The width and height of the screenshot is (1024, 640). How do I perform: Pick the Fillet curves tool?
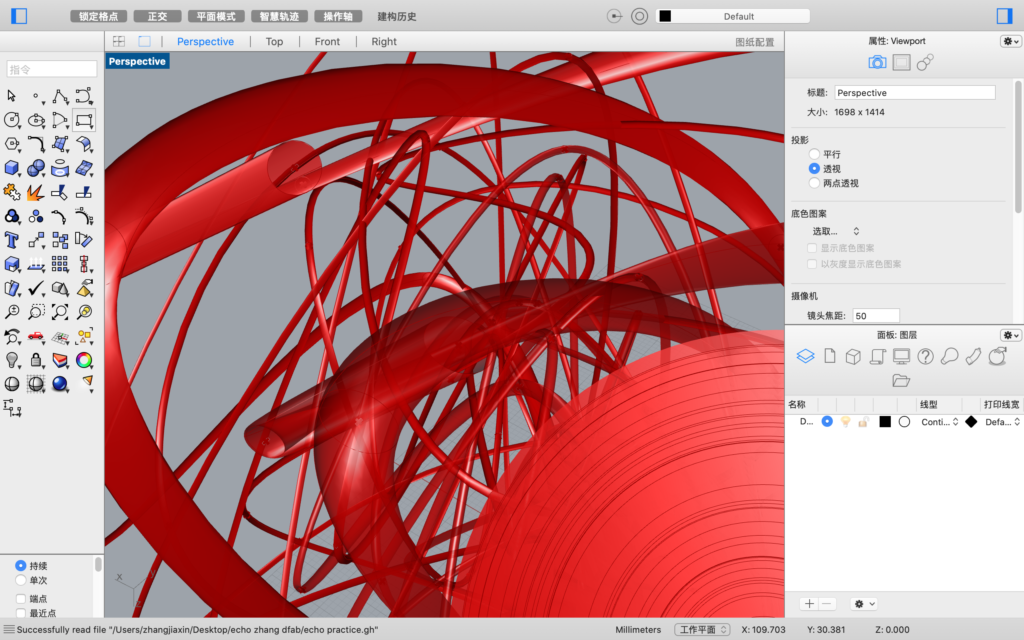click(36, 144)
